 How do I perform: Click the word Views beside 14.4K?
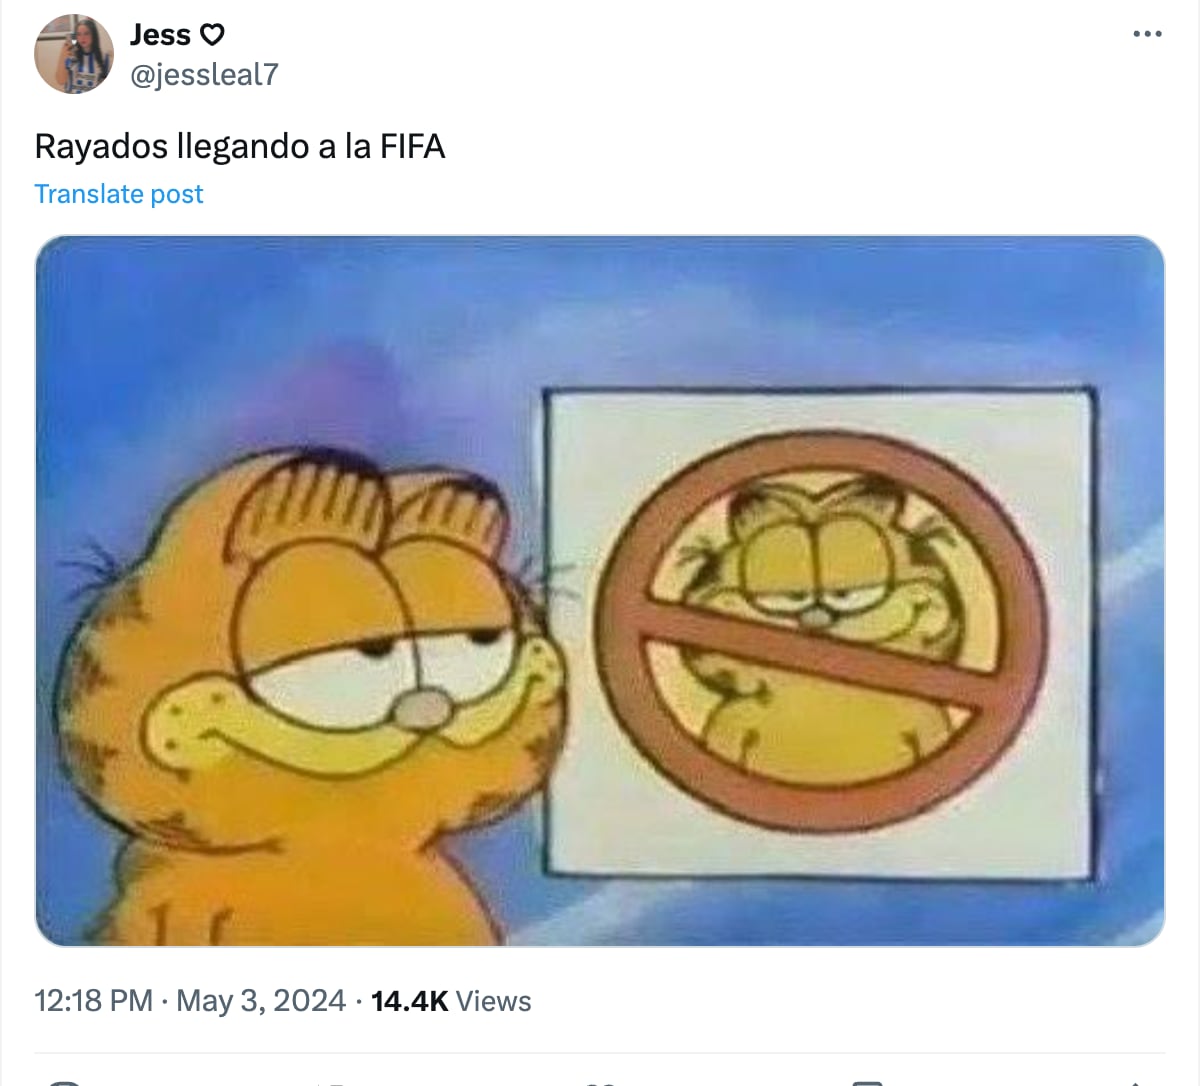coord(494,1001)
